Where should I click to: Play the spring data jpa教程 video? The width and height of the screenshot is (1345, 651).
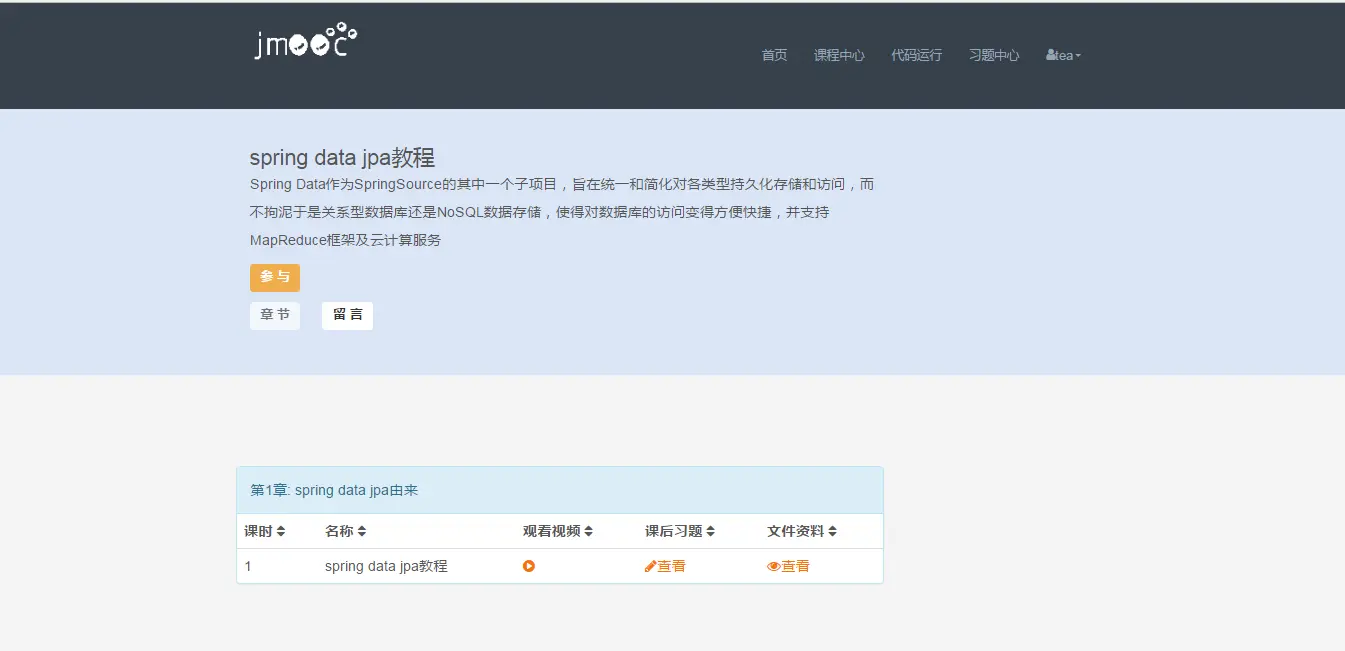coord(529,566)
